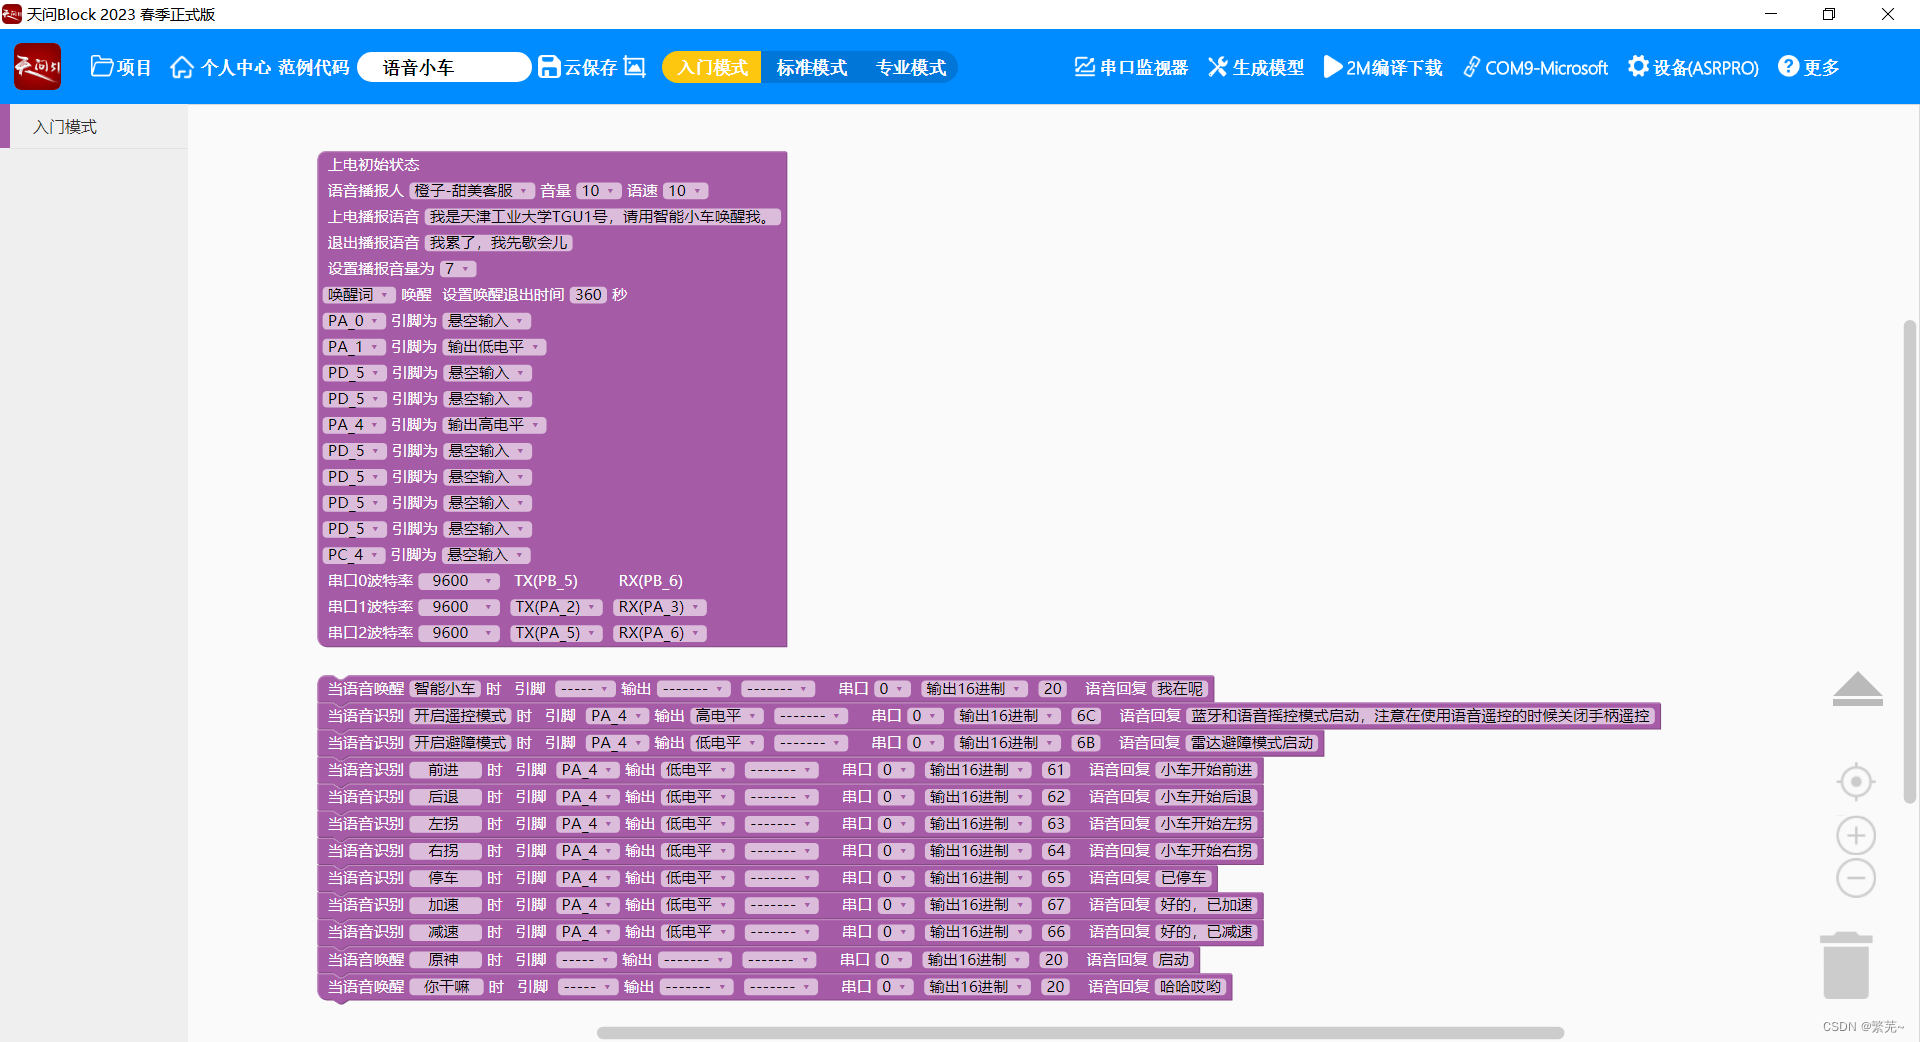Edit the hex value 6C

(1086, 716)
